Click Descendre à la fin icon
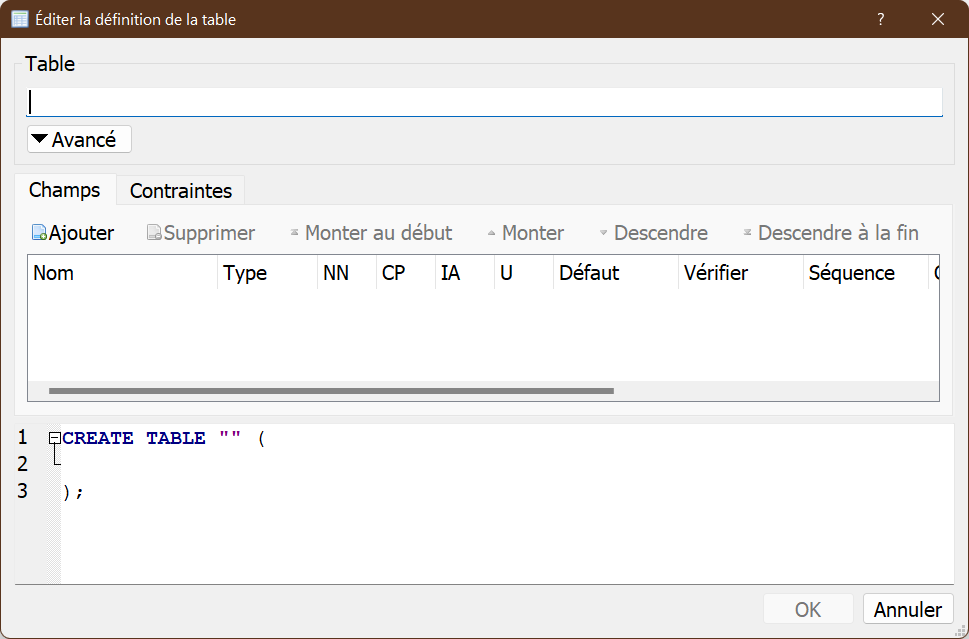Screen dimensions: 969x639 coord(747,233)
